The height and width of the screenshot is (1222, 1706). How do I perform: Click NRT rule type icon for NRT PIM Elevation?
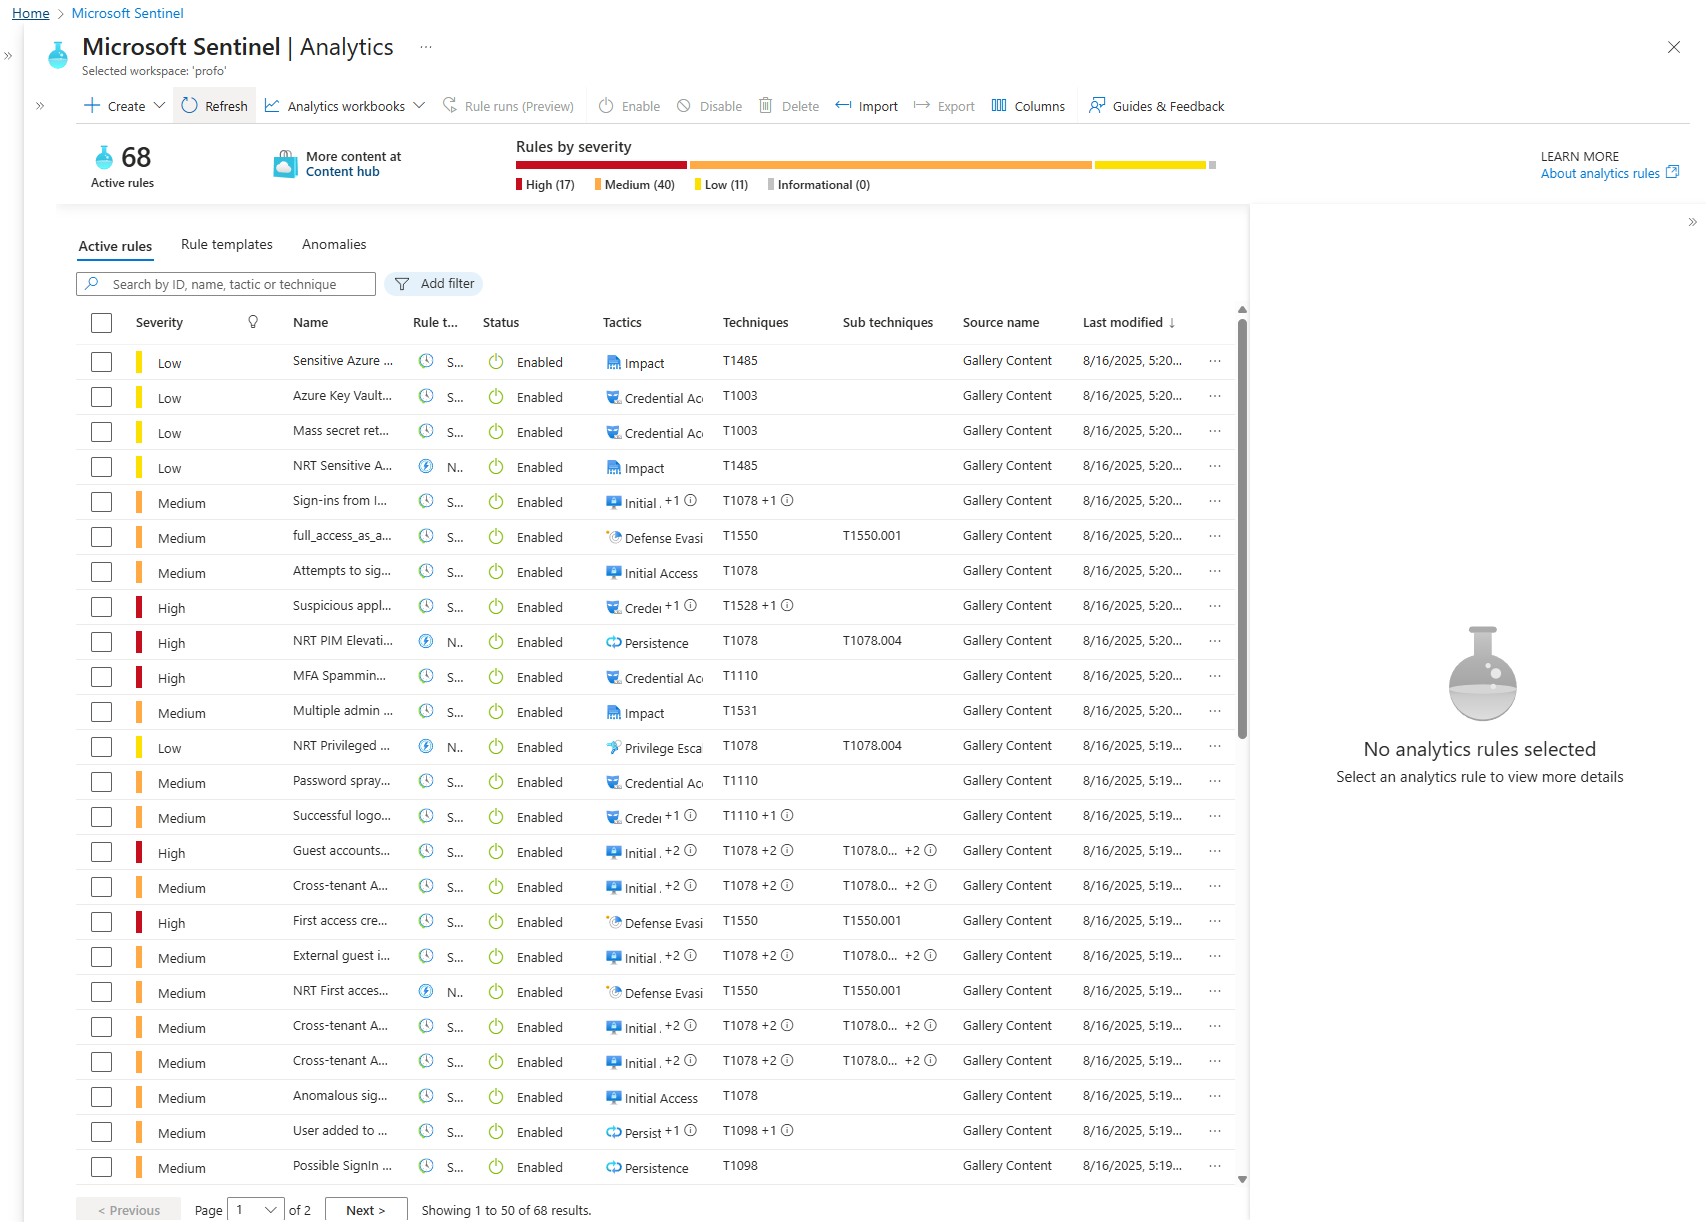(x=426, y=641)
